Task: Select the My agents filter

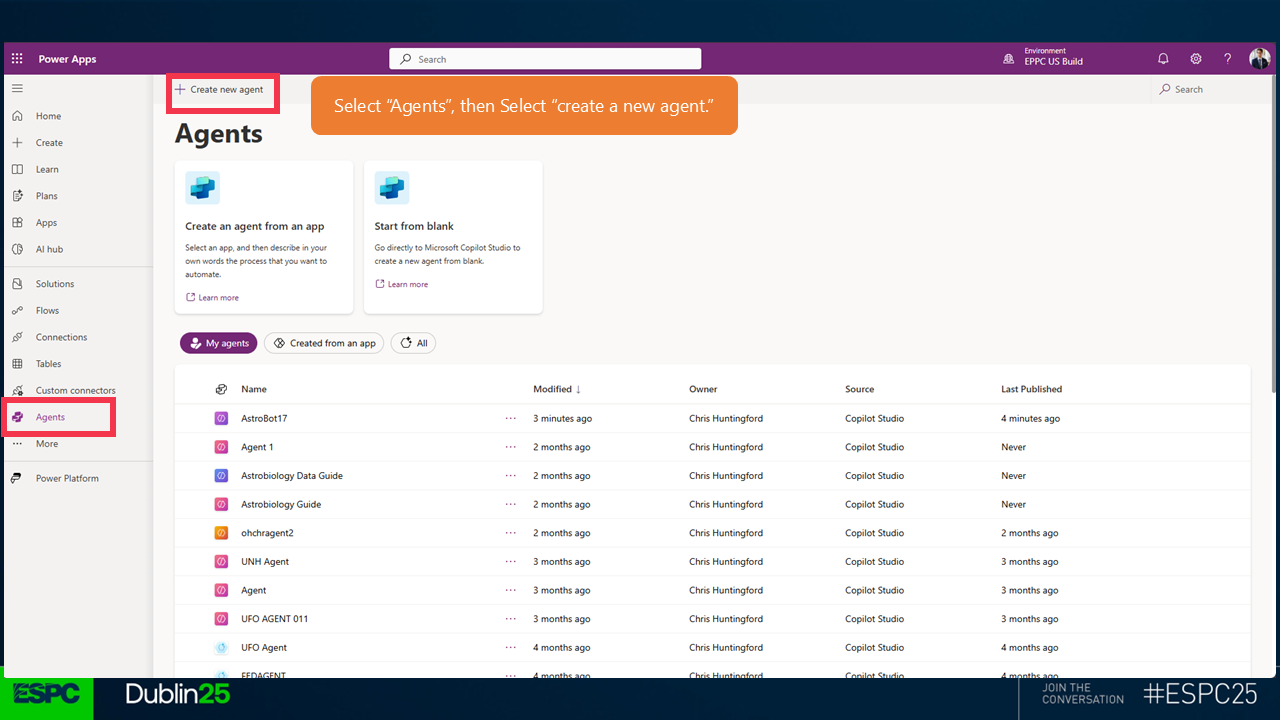Action: click(x=219, y=343)
